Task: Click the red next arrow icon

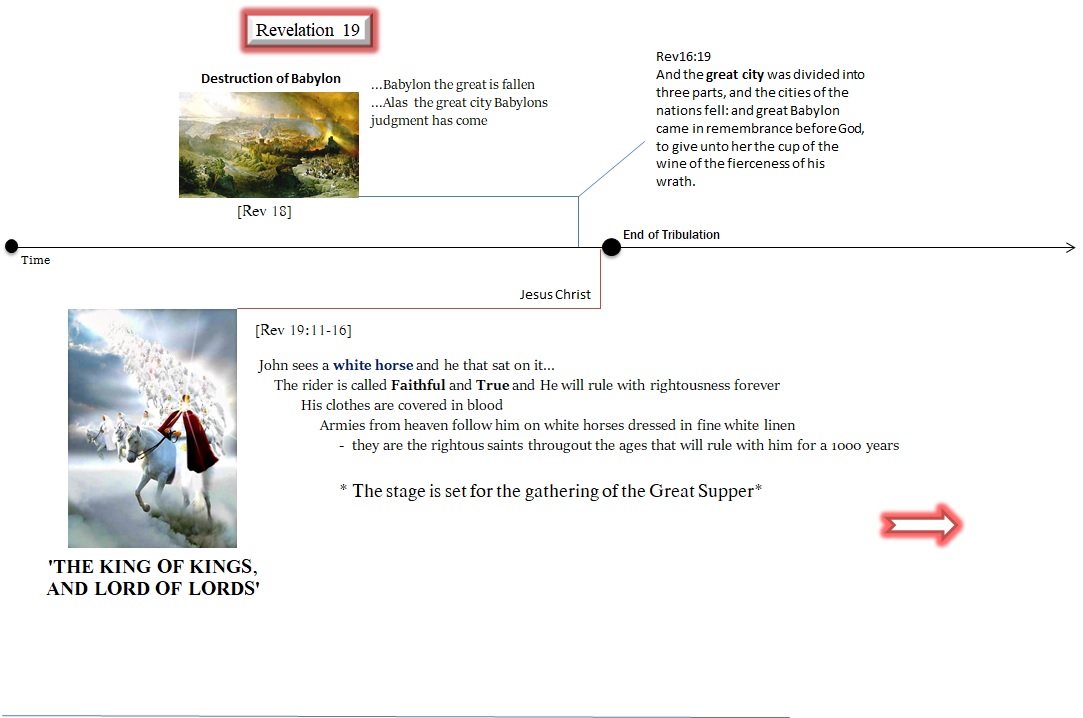Action: pyautogui.click(x=921, y=526)
